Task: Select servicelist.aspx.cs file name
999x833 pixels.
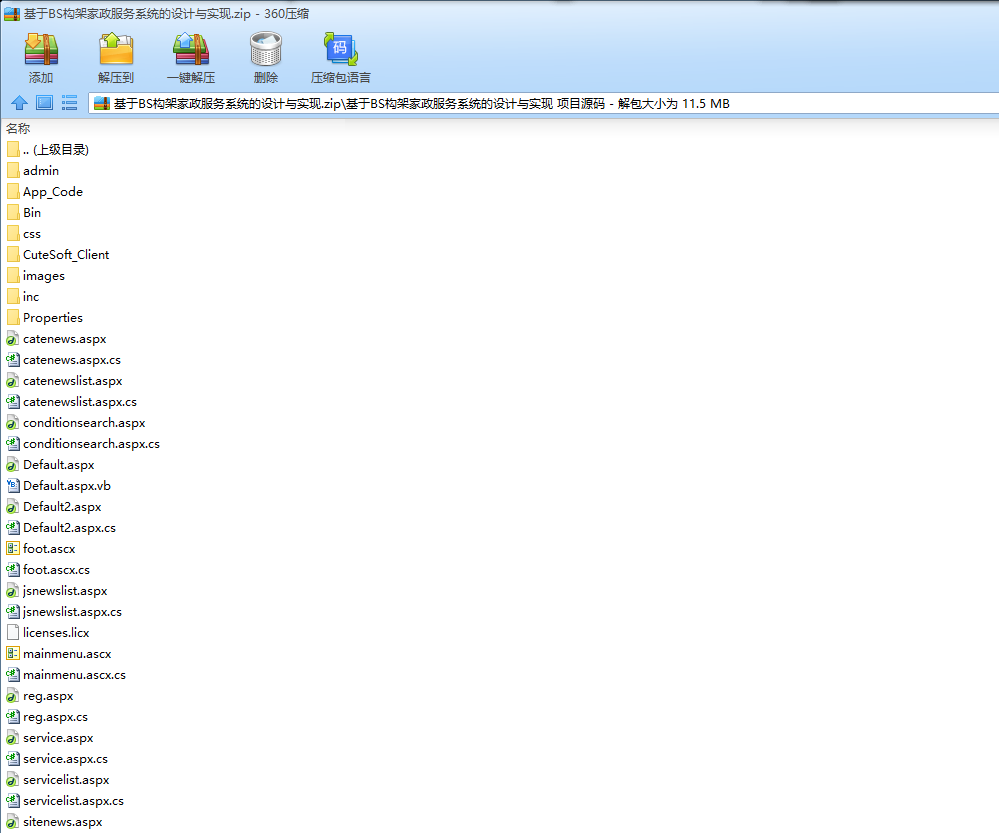Action: click(73, 801)
